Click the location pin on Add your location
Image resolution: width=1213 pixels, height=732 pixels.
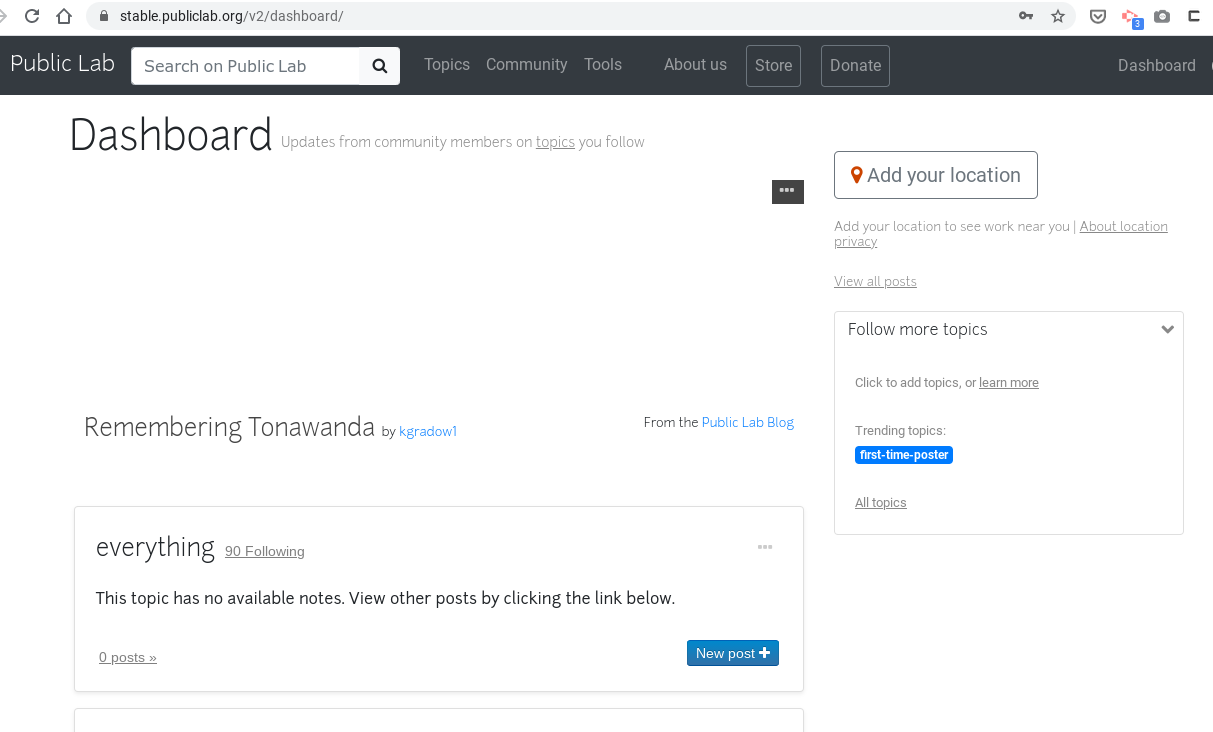tap(857, 174)
